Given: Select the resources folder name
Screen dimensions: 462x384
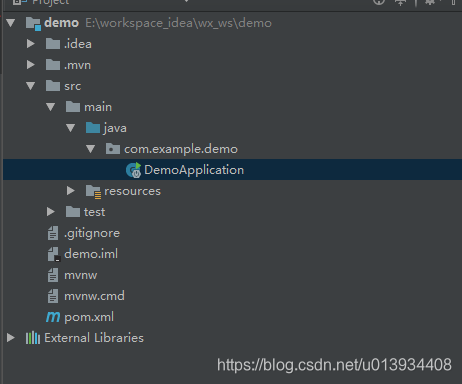Looking at the screenshot, I should (132, 191).
